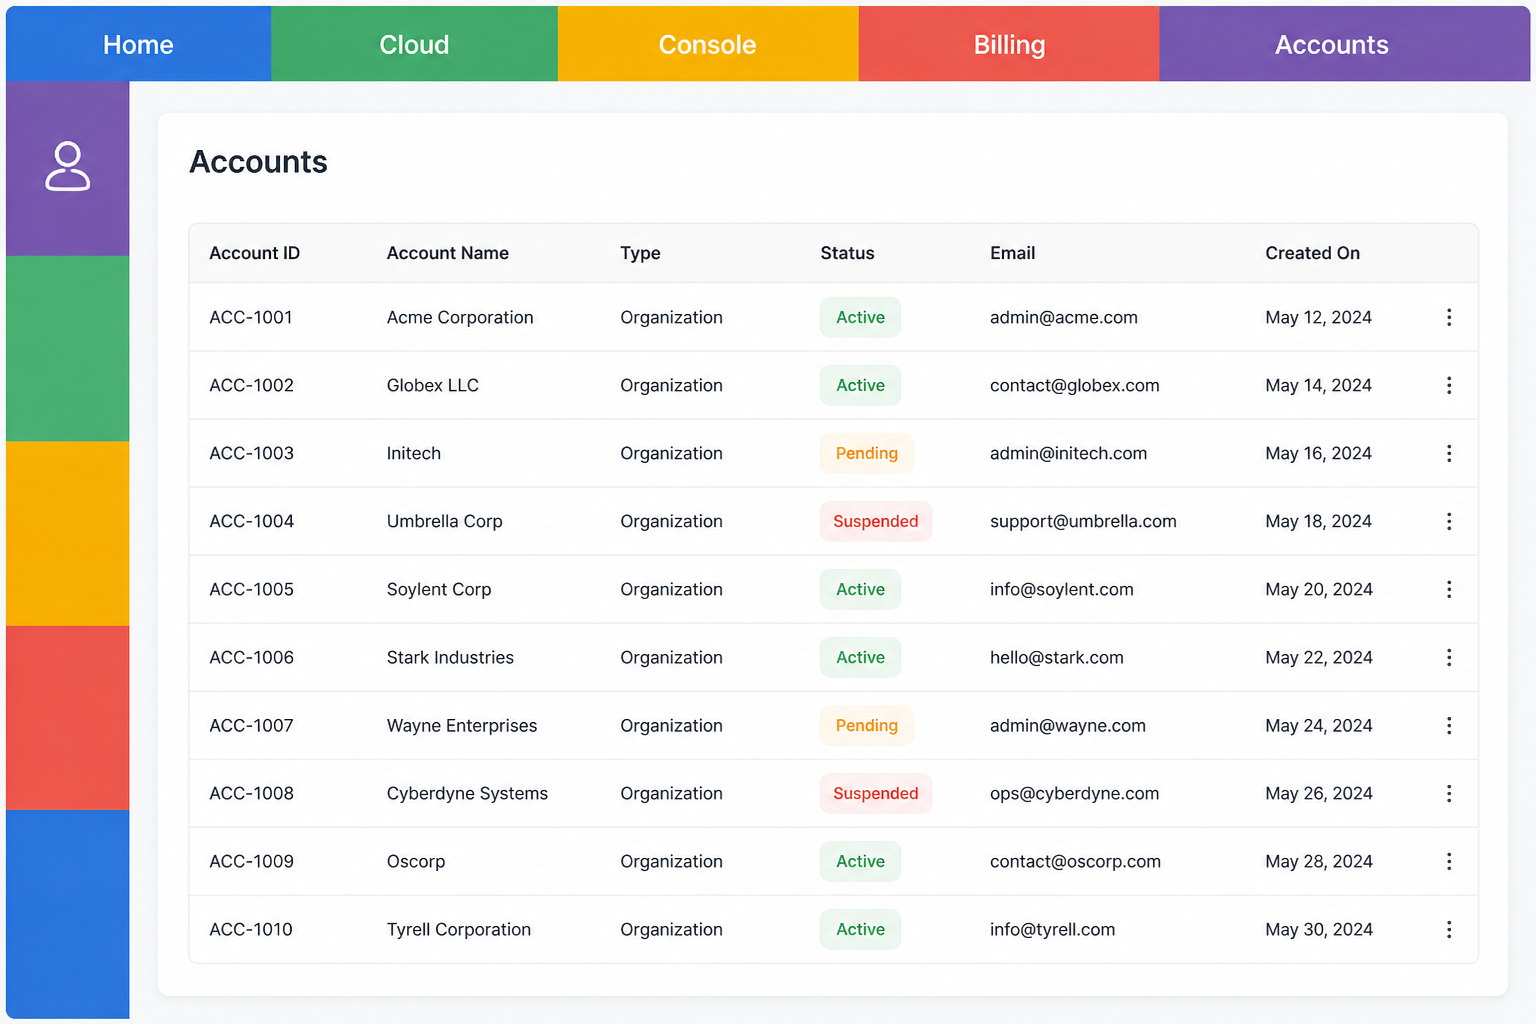Click the Pending badge for Initech
This screenshot has height=1024, width=1536.
(x=867, y=453)
